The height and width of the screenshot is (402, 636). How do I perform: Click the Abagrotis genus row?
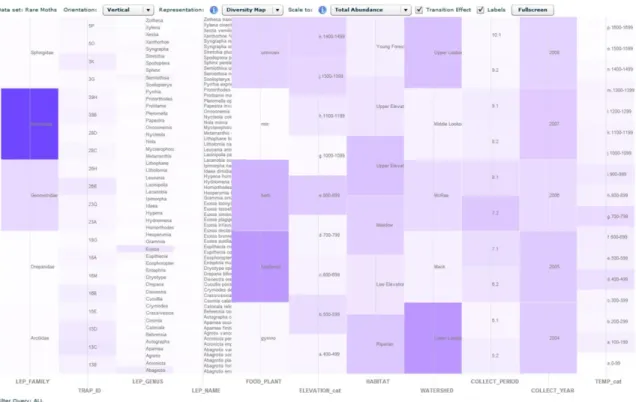tap(145, 370)
